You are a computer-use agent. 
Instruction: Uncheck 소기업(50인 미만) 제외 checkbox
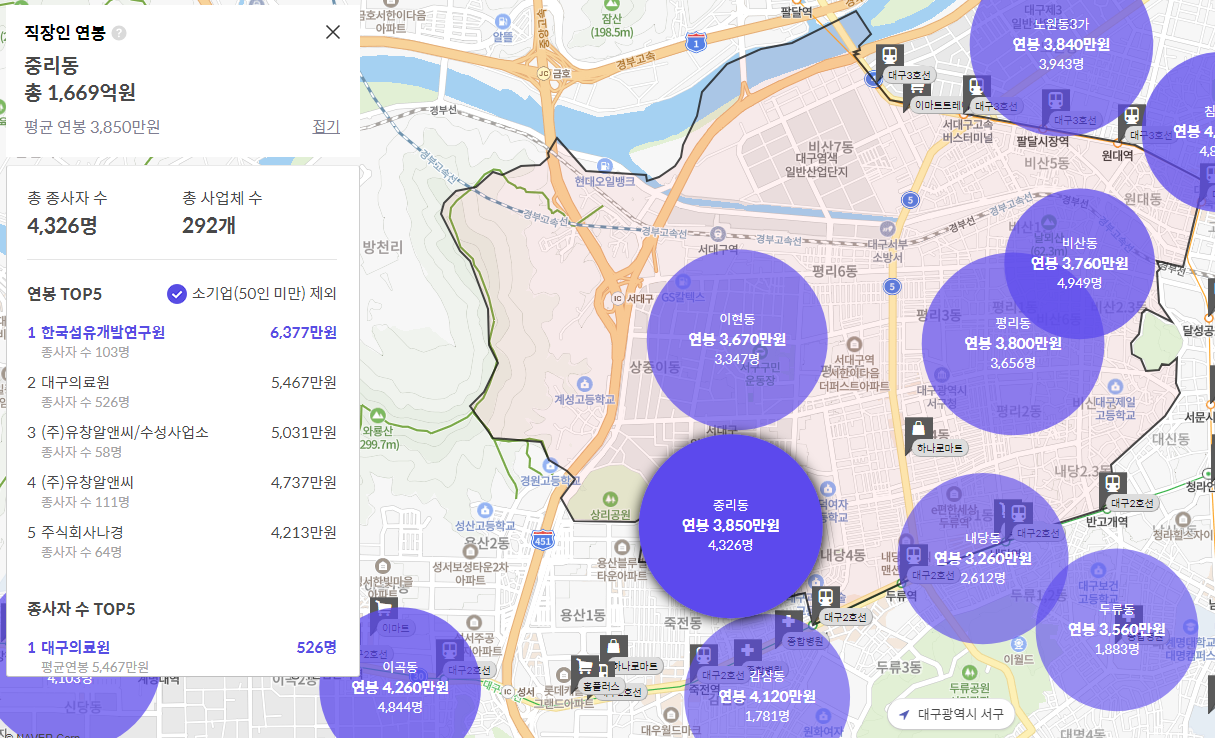pos(177,294)
